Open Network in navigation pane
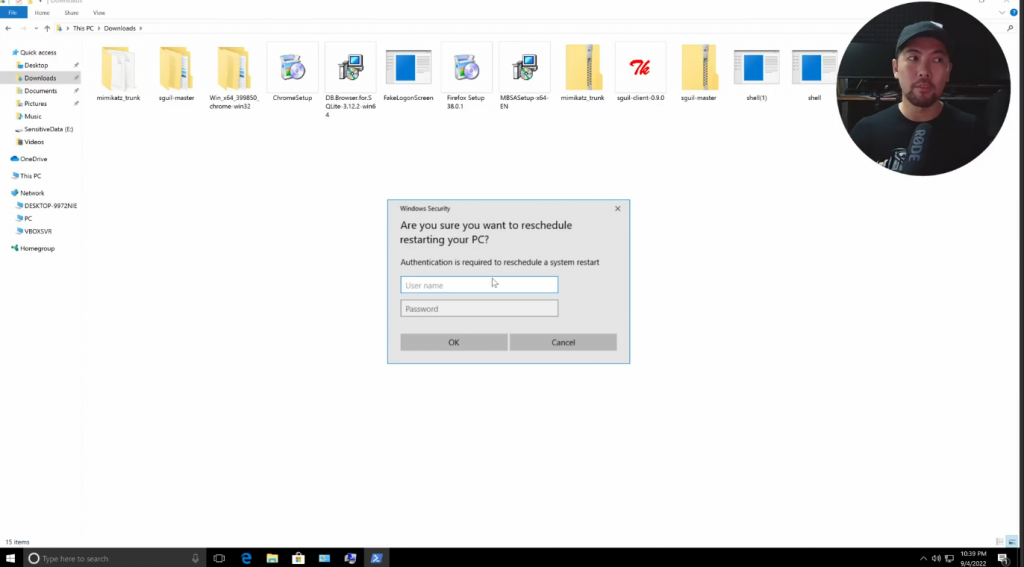 [32, 193]
